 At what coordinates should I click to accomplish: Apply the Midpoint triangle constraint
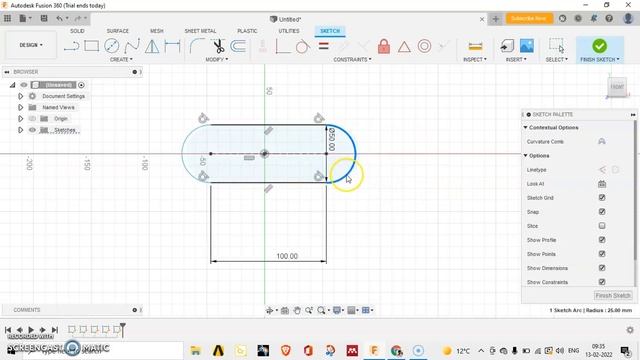[404, 47]
